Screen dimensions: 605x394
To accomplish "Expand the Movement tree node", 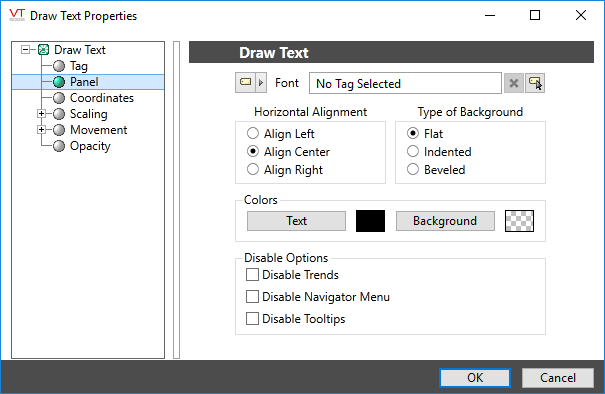I will (41, 130).
